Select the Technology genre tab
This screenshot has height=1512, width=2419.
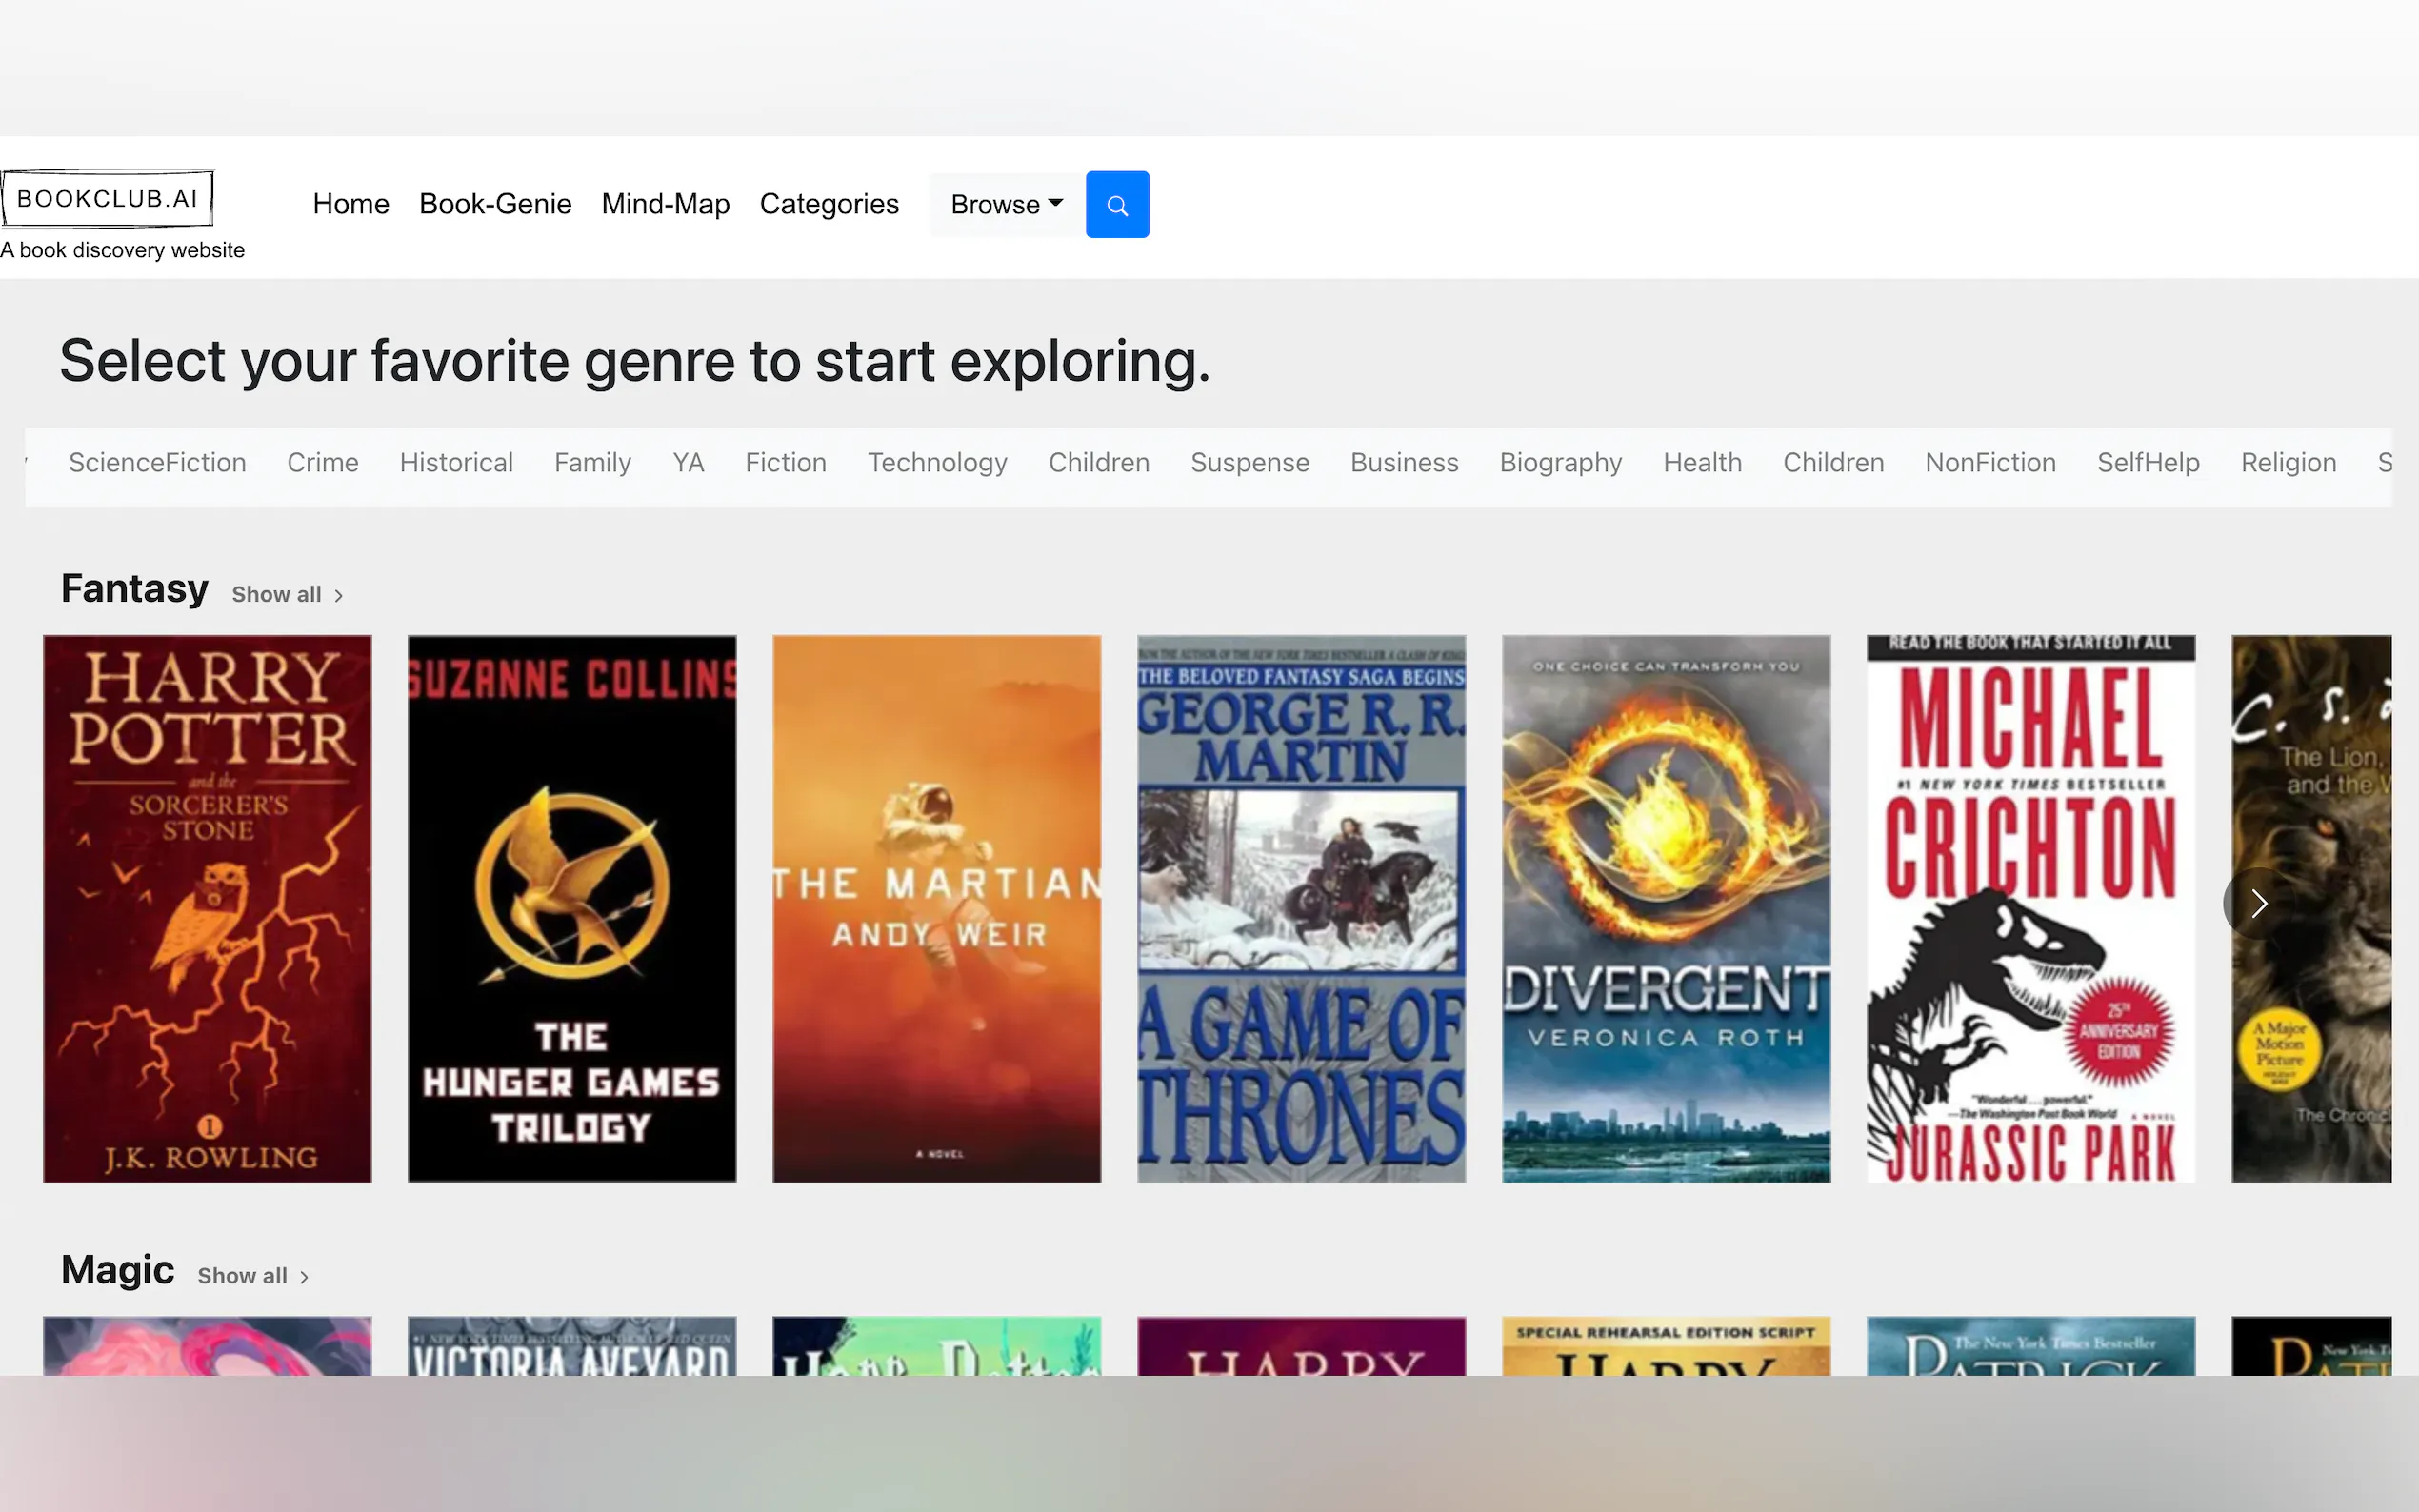pos(937,463)
